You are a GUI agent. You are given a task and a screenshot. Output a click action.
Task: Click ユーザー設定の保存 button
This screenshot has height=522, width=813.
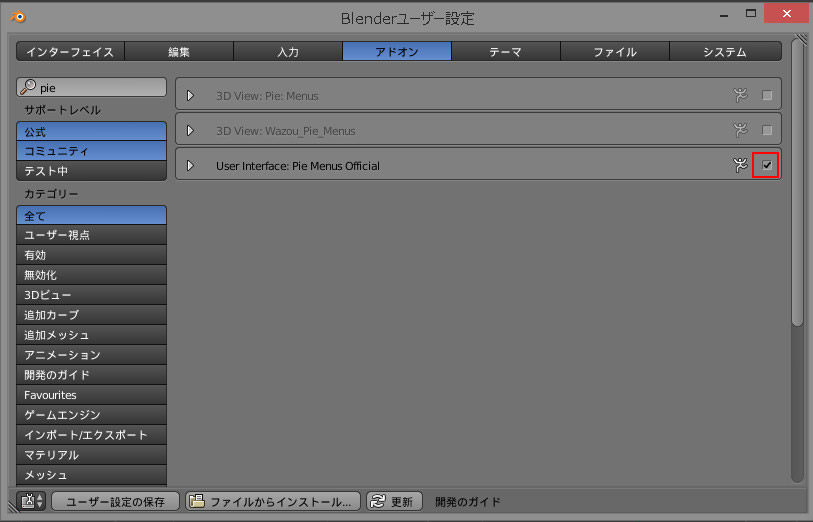point(115,501)
